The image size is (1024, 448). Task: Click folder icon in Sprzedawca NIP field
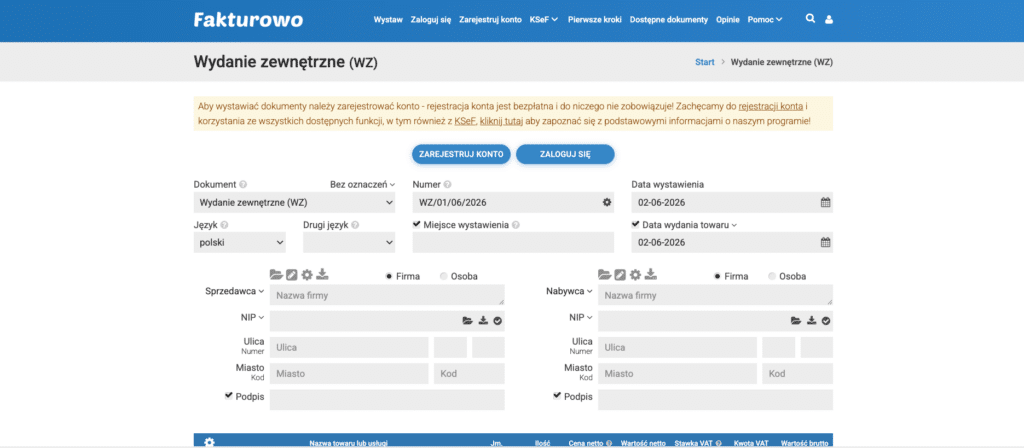pyautogui.click(x=467, y=321)
